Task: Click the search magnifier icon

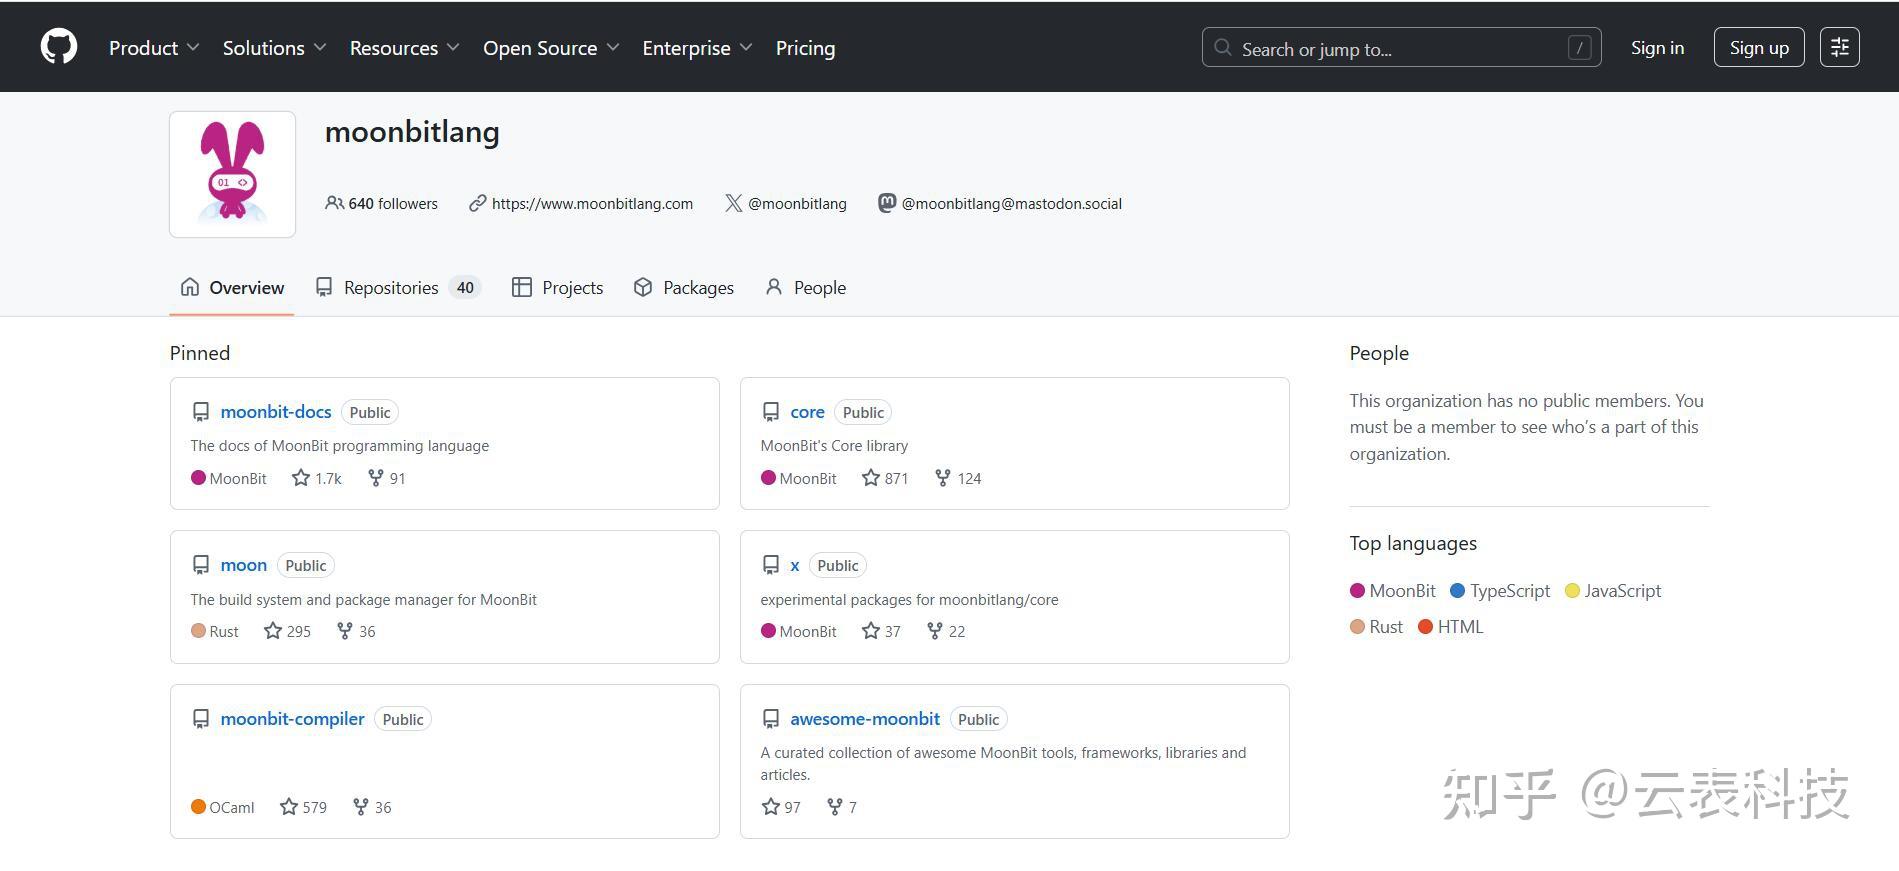Action: [1222, 47]
